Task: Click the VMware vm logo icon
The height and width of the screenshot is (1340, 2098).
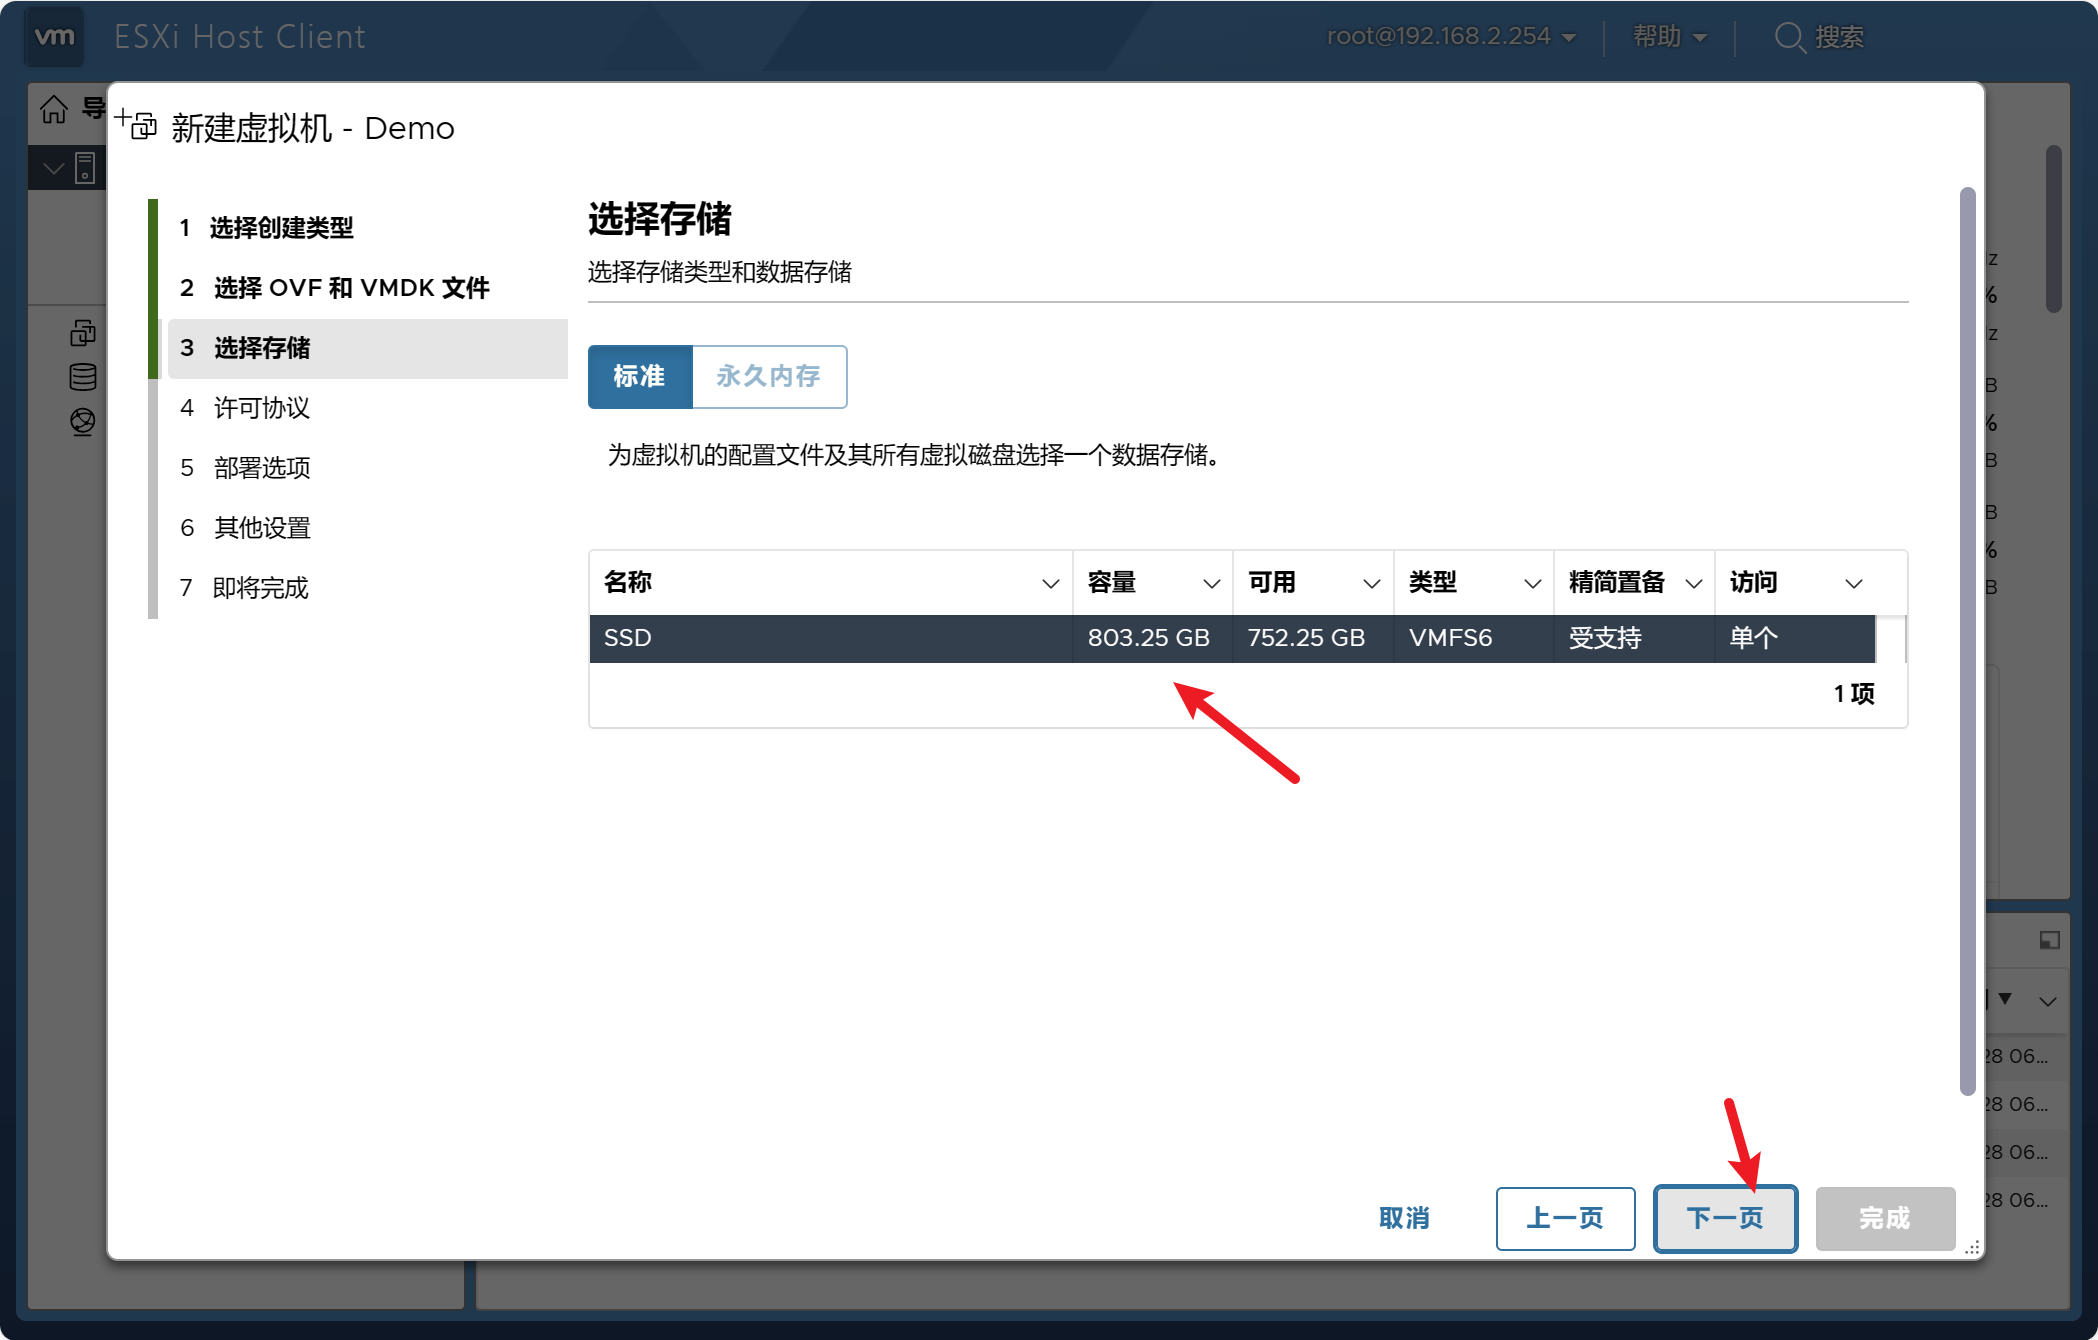Action: (54, 37)
